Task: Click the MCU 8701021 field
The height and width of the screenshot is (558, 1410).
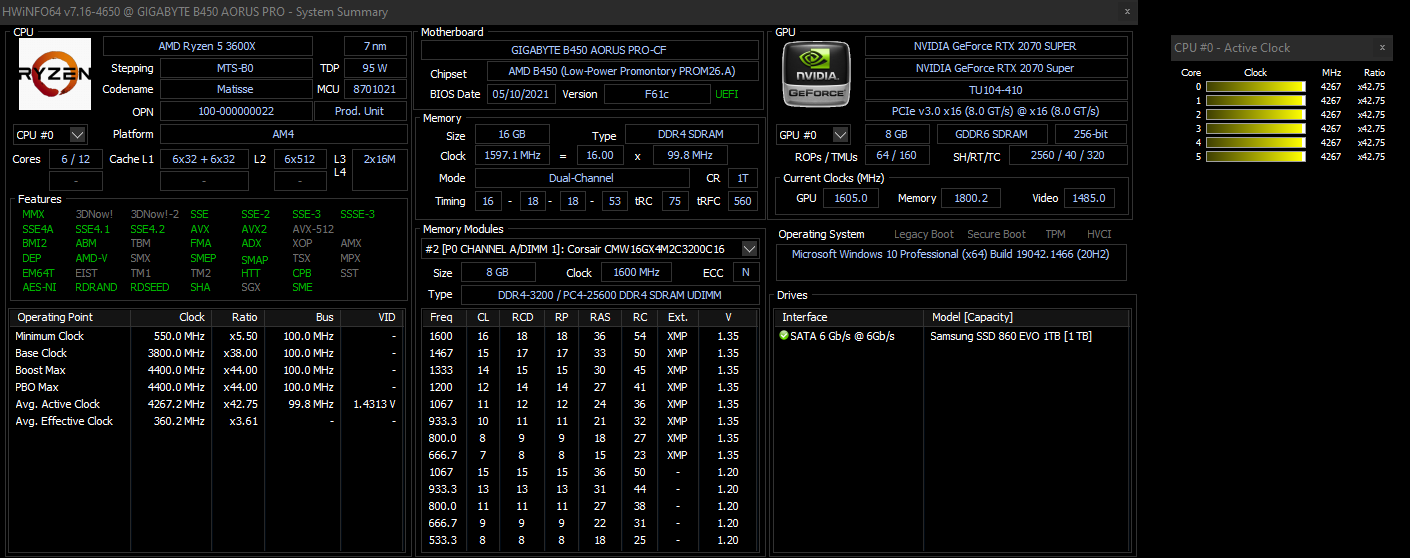Action: (376, 89)
